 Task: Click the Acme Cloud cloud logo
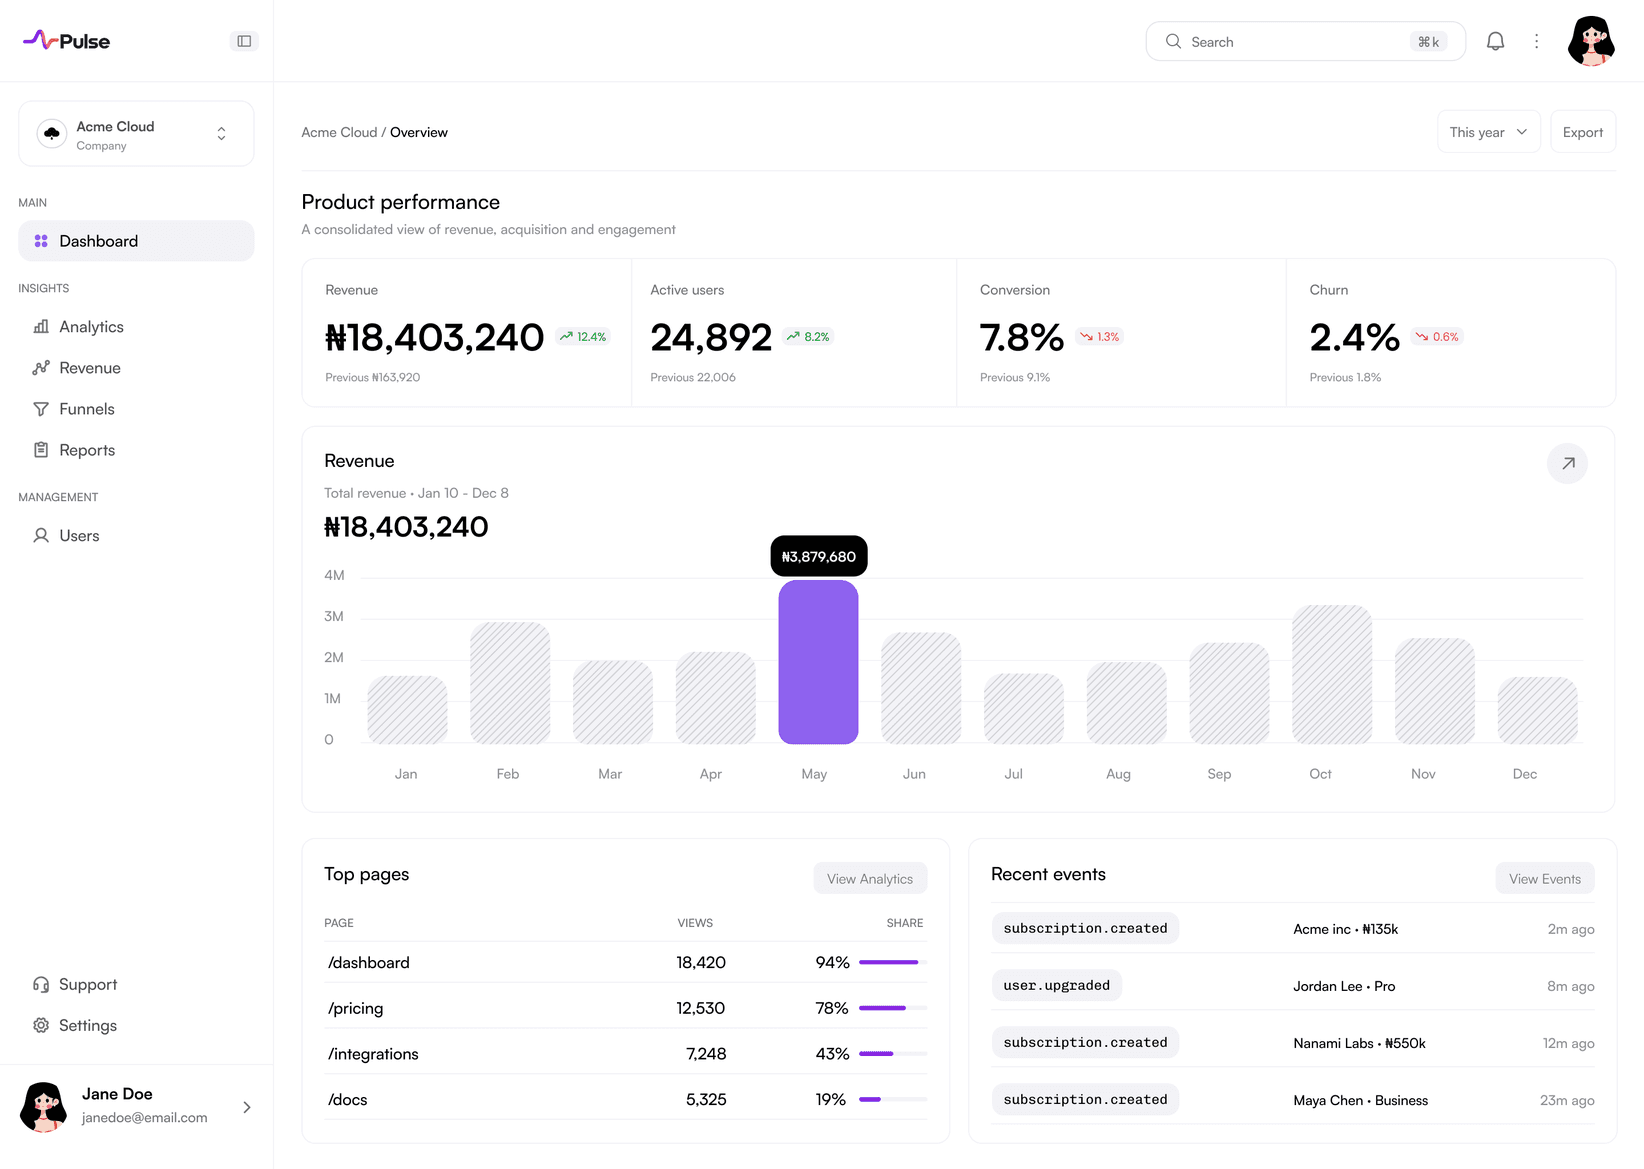tap(52, 133)
